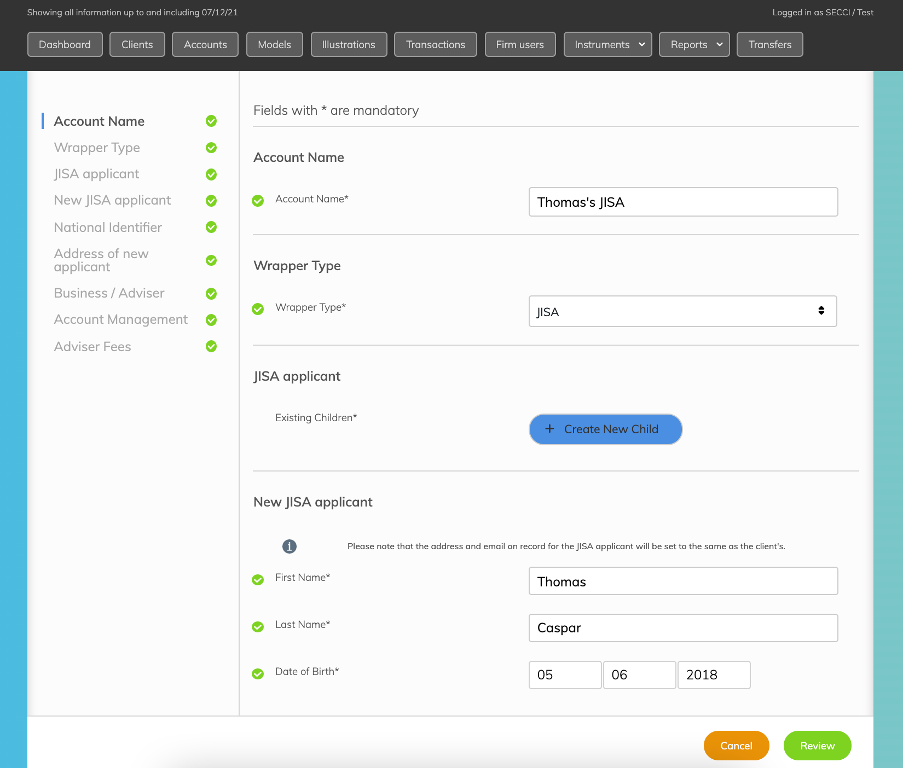Click the green status icon next to Adviser Fees
Image resolution: width=904 pixels, height=768 pixels.
click(x=210, y=346)
